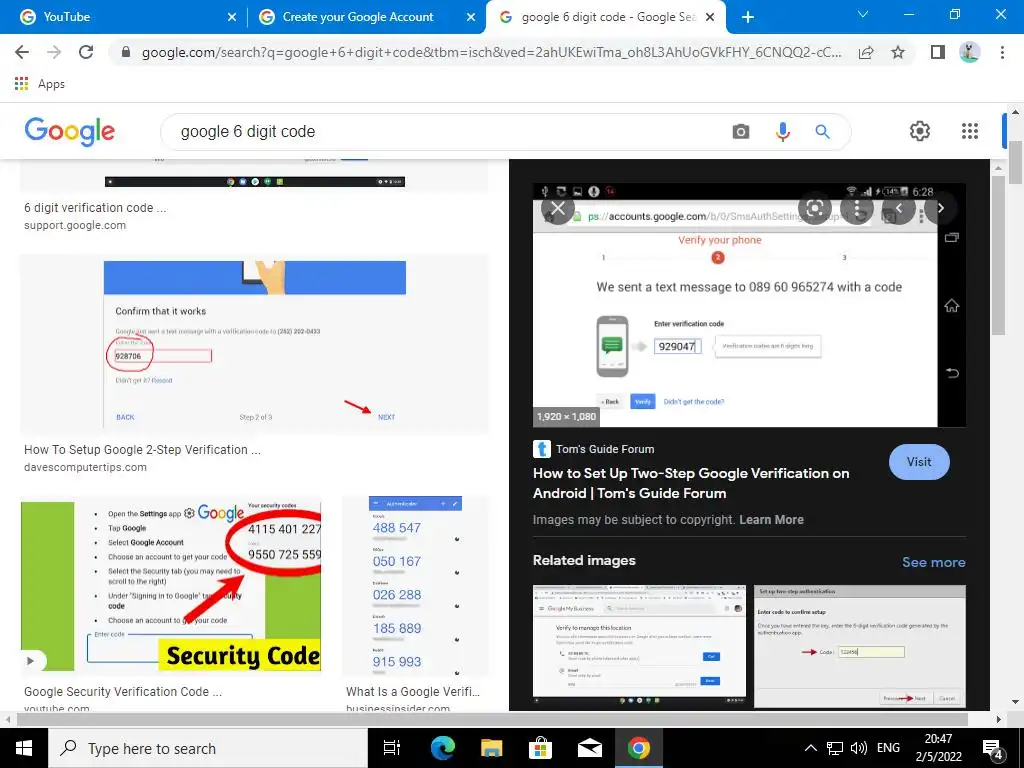This screenshot has width=1024, height=768.
Task: Open the Tom's Guide Forum source link
Action: 594,449
